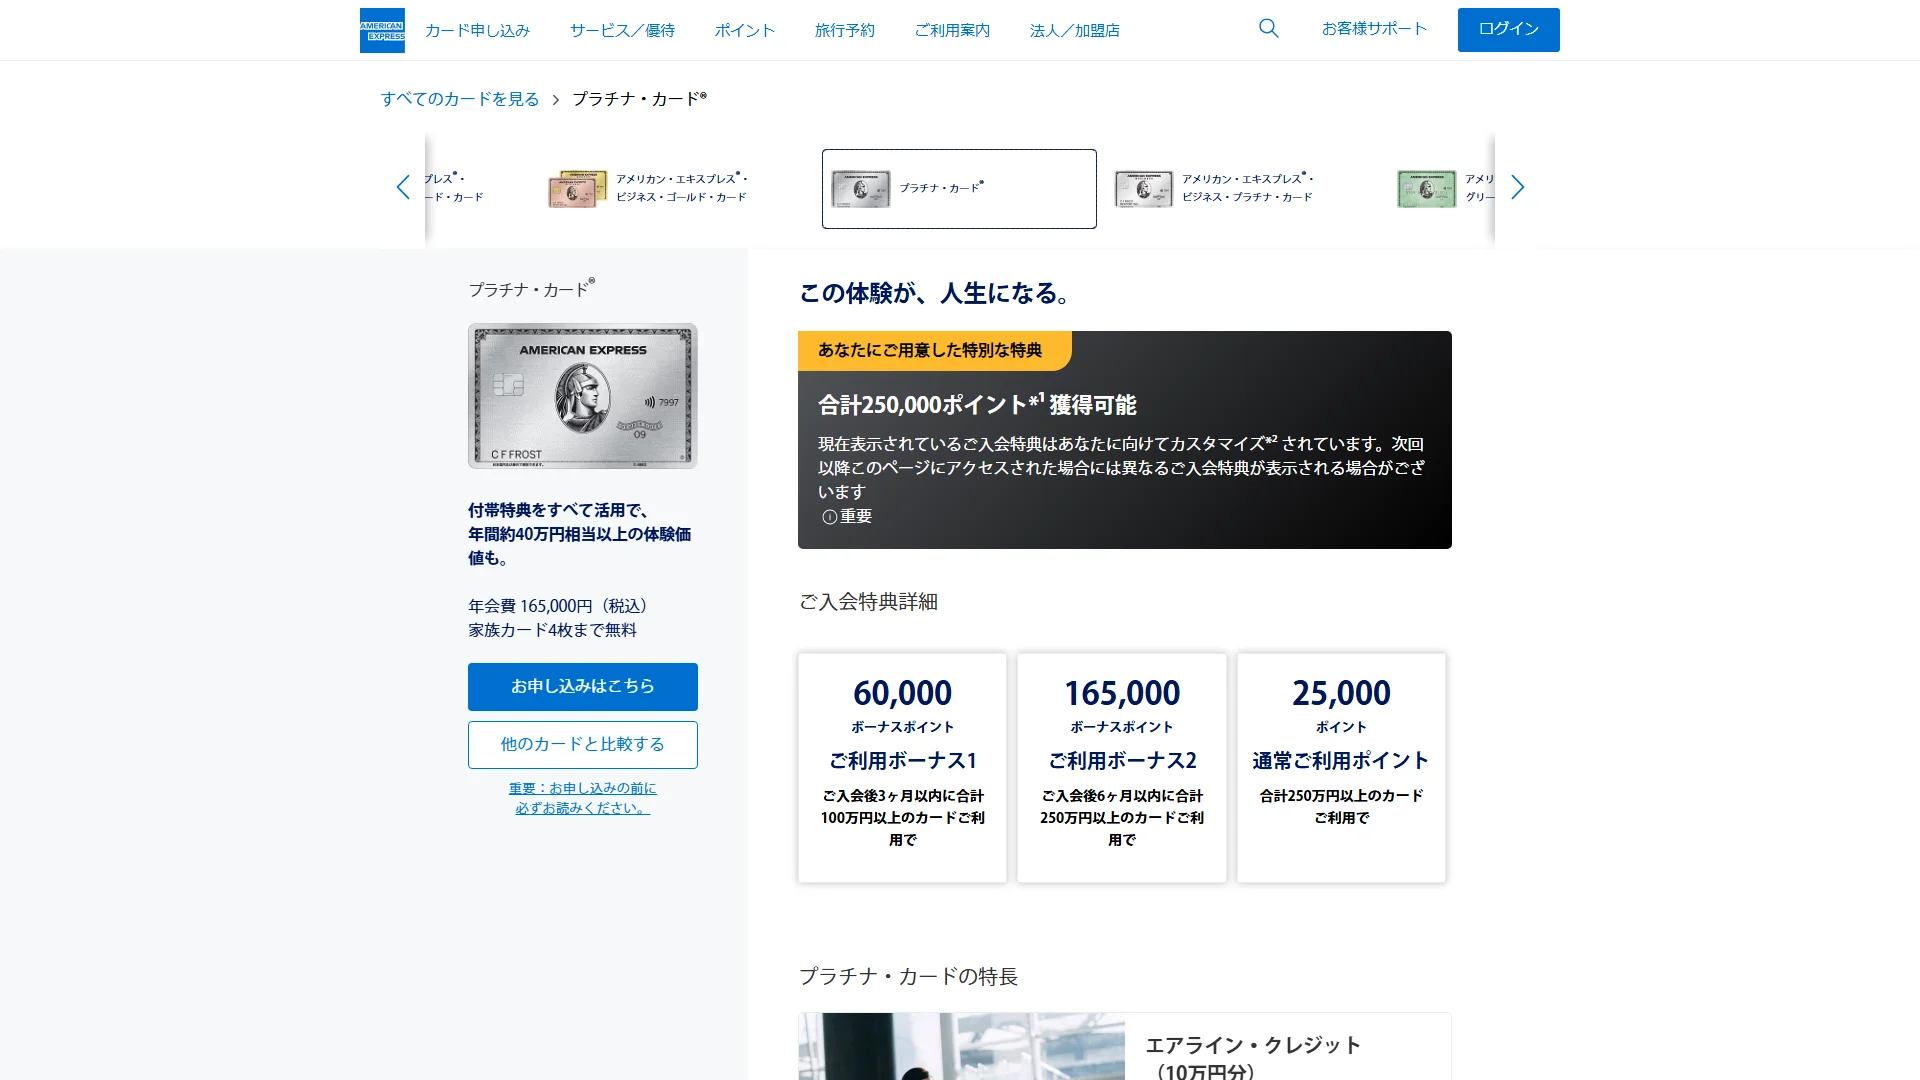1920x1080 pixels.
Task: Select the プラチナ・カード carousel item
Action: [959, 189]
